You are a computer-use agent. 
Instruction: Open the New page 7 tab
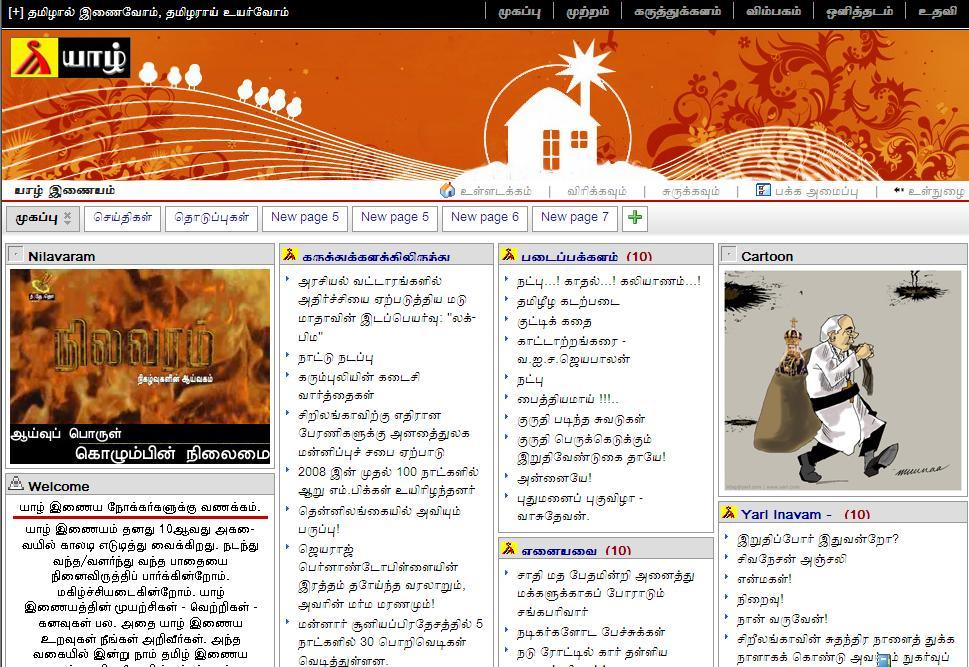pos(574,217)
